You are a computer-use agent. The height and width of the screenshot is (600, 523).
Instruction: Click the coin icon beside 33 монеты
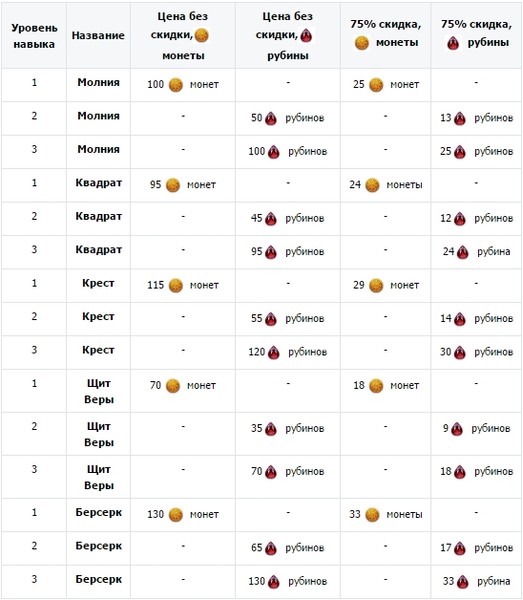pyautogui.click(x=372, y=515)
